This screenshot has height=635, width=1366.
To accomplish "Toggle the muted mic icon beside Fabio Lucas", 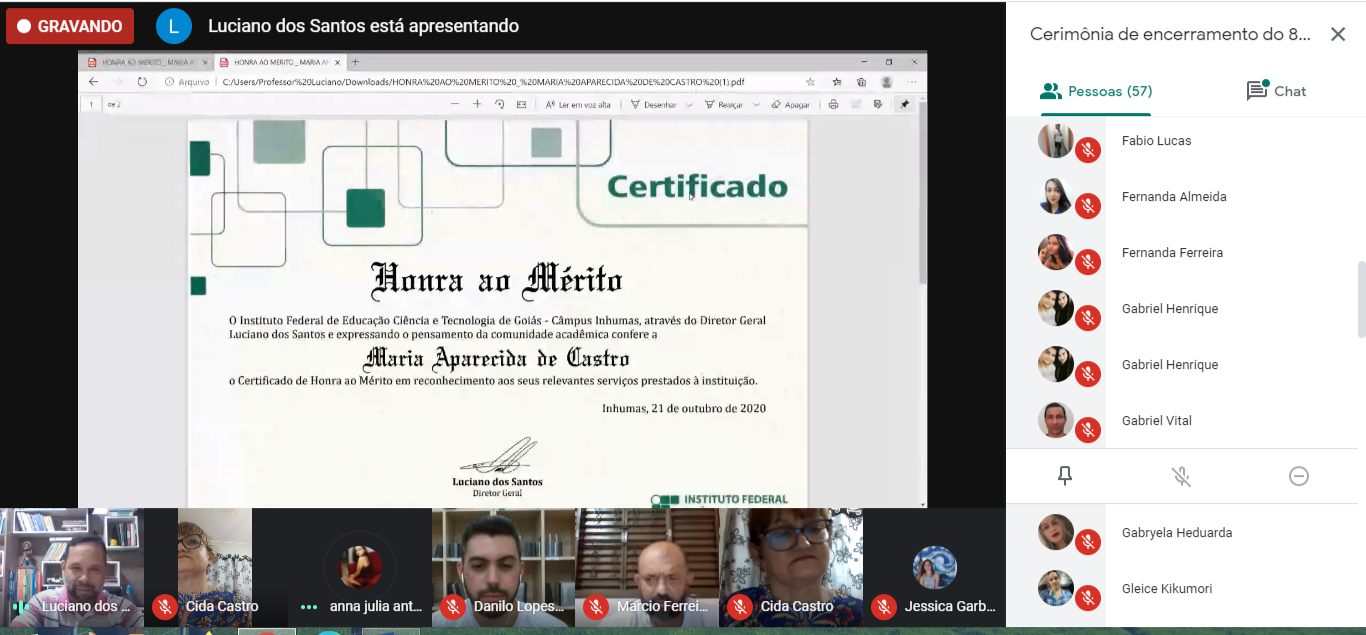I will (x=1088, y=151).
